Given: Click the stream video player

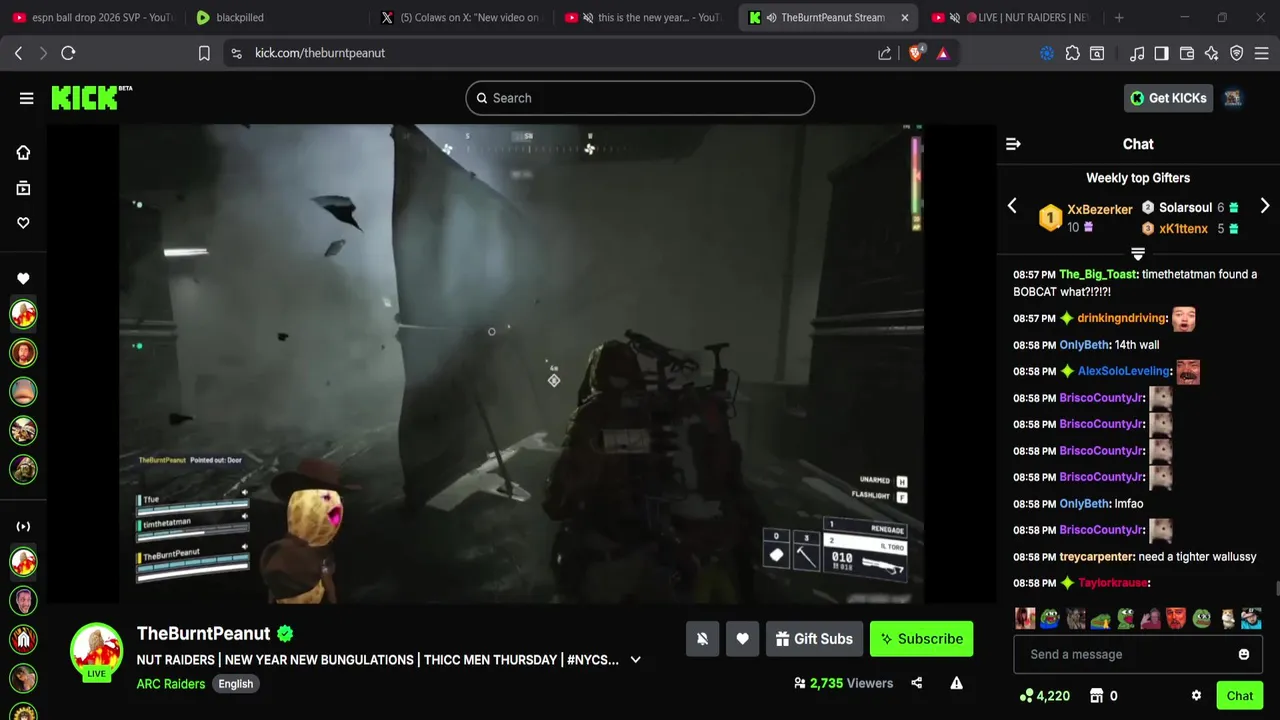Looking at the screenshot, I should point(521,364).
